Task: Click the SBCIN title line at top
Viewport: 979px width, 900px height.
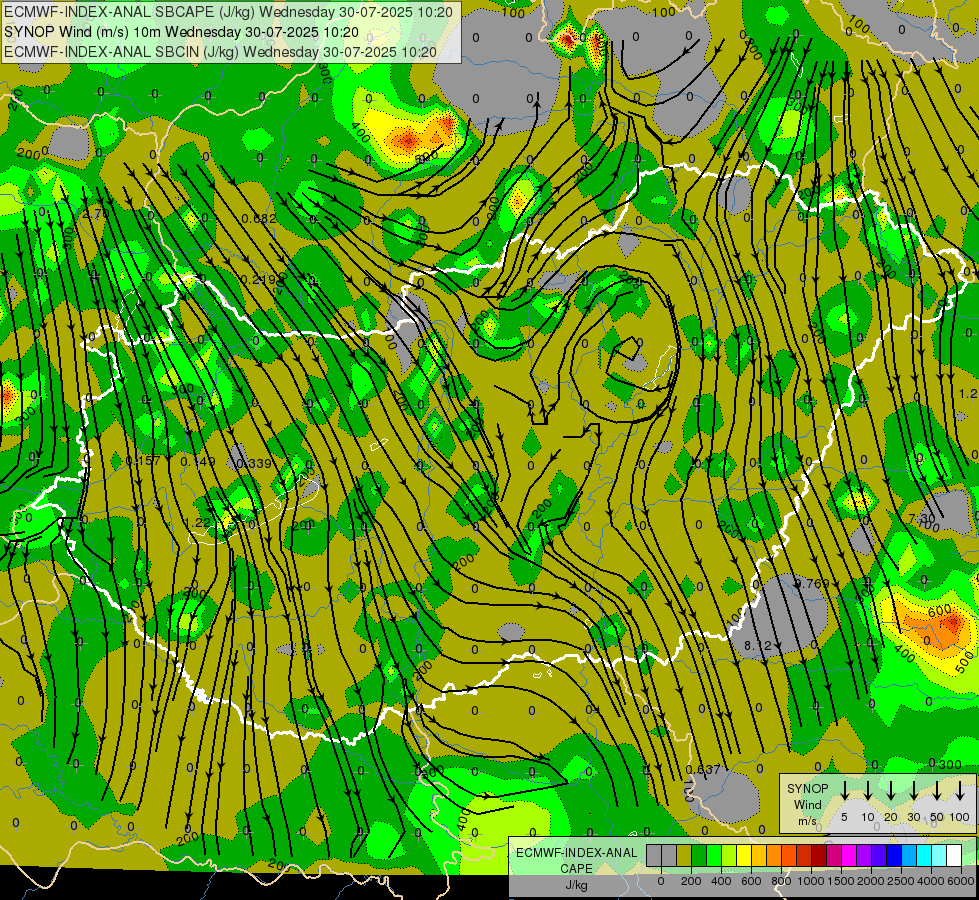Action: (x=220, y=52)
